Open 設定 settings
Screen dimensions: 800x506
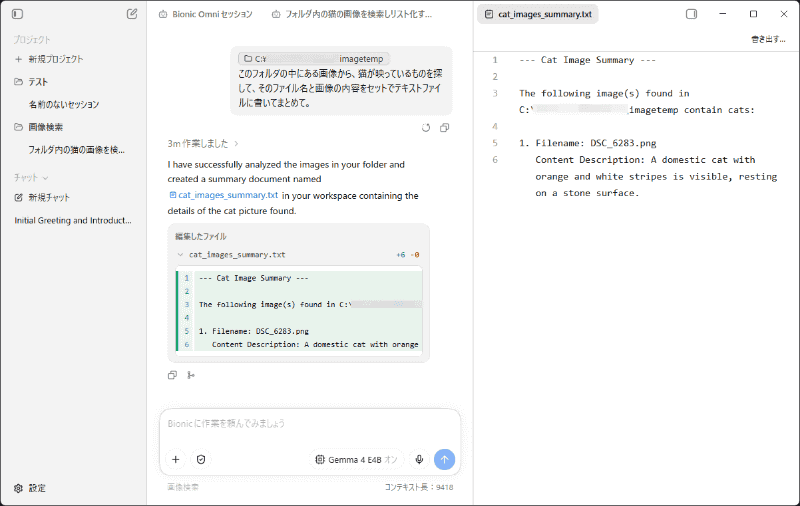pos(30,488)
